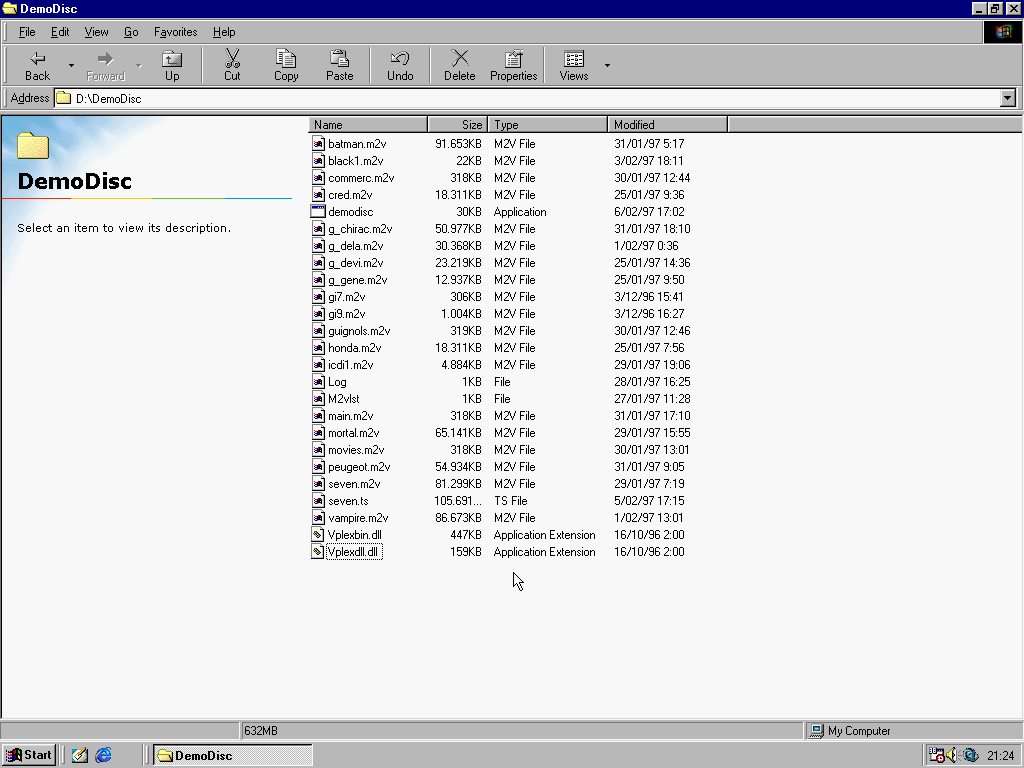Click the Up folder toolbar icon
Image resolution: width=1024 pixels, height=768 pixels.
(172, 60)
